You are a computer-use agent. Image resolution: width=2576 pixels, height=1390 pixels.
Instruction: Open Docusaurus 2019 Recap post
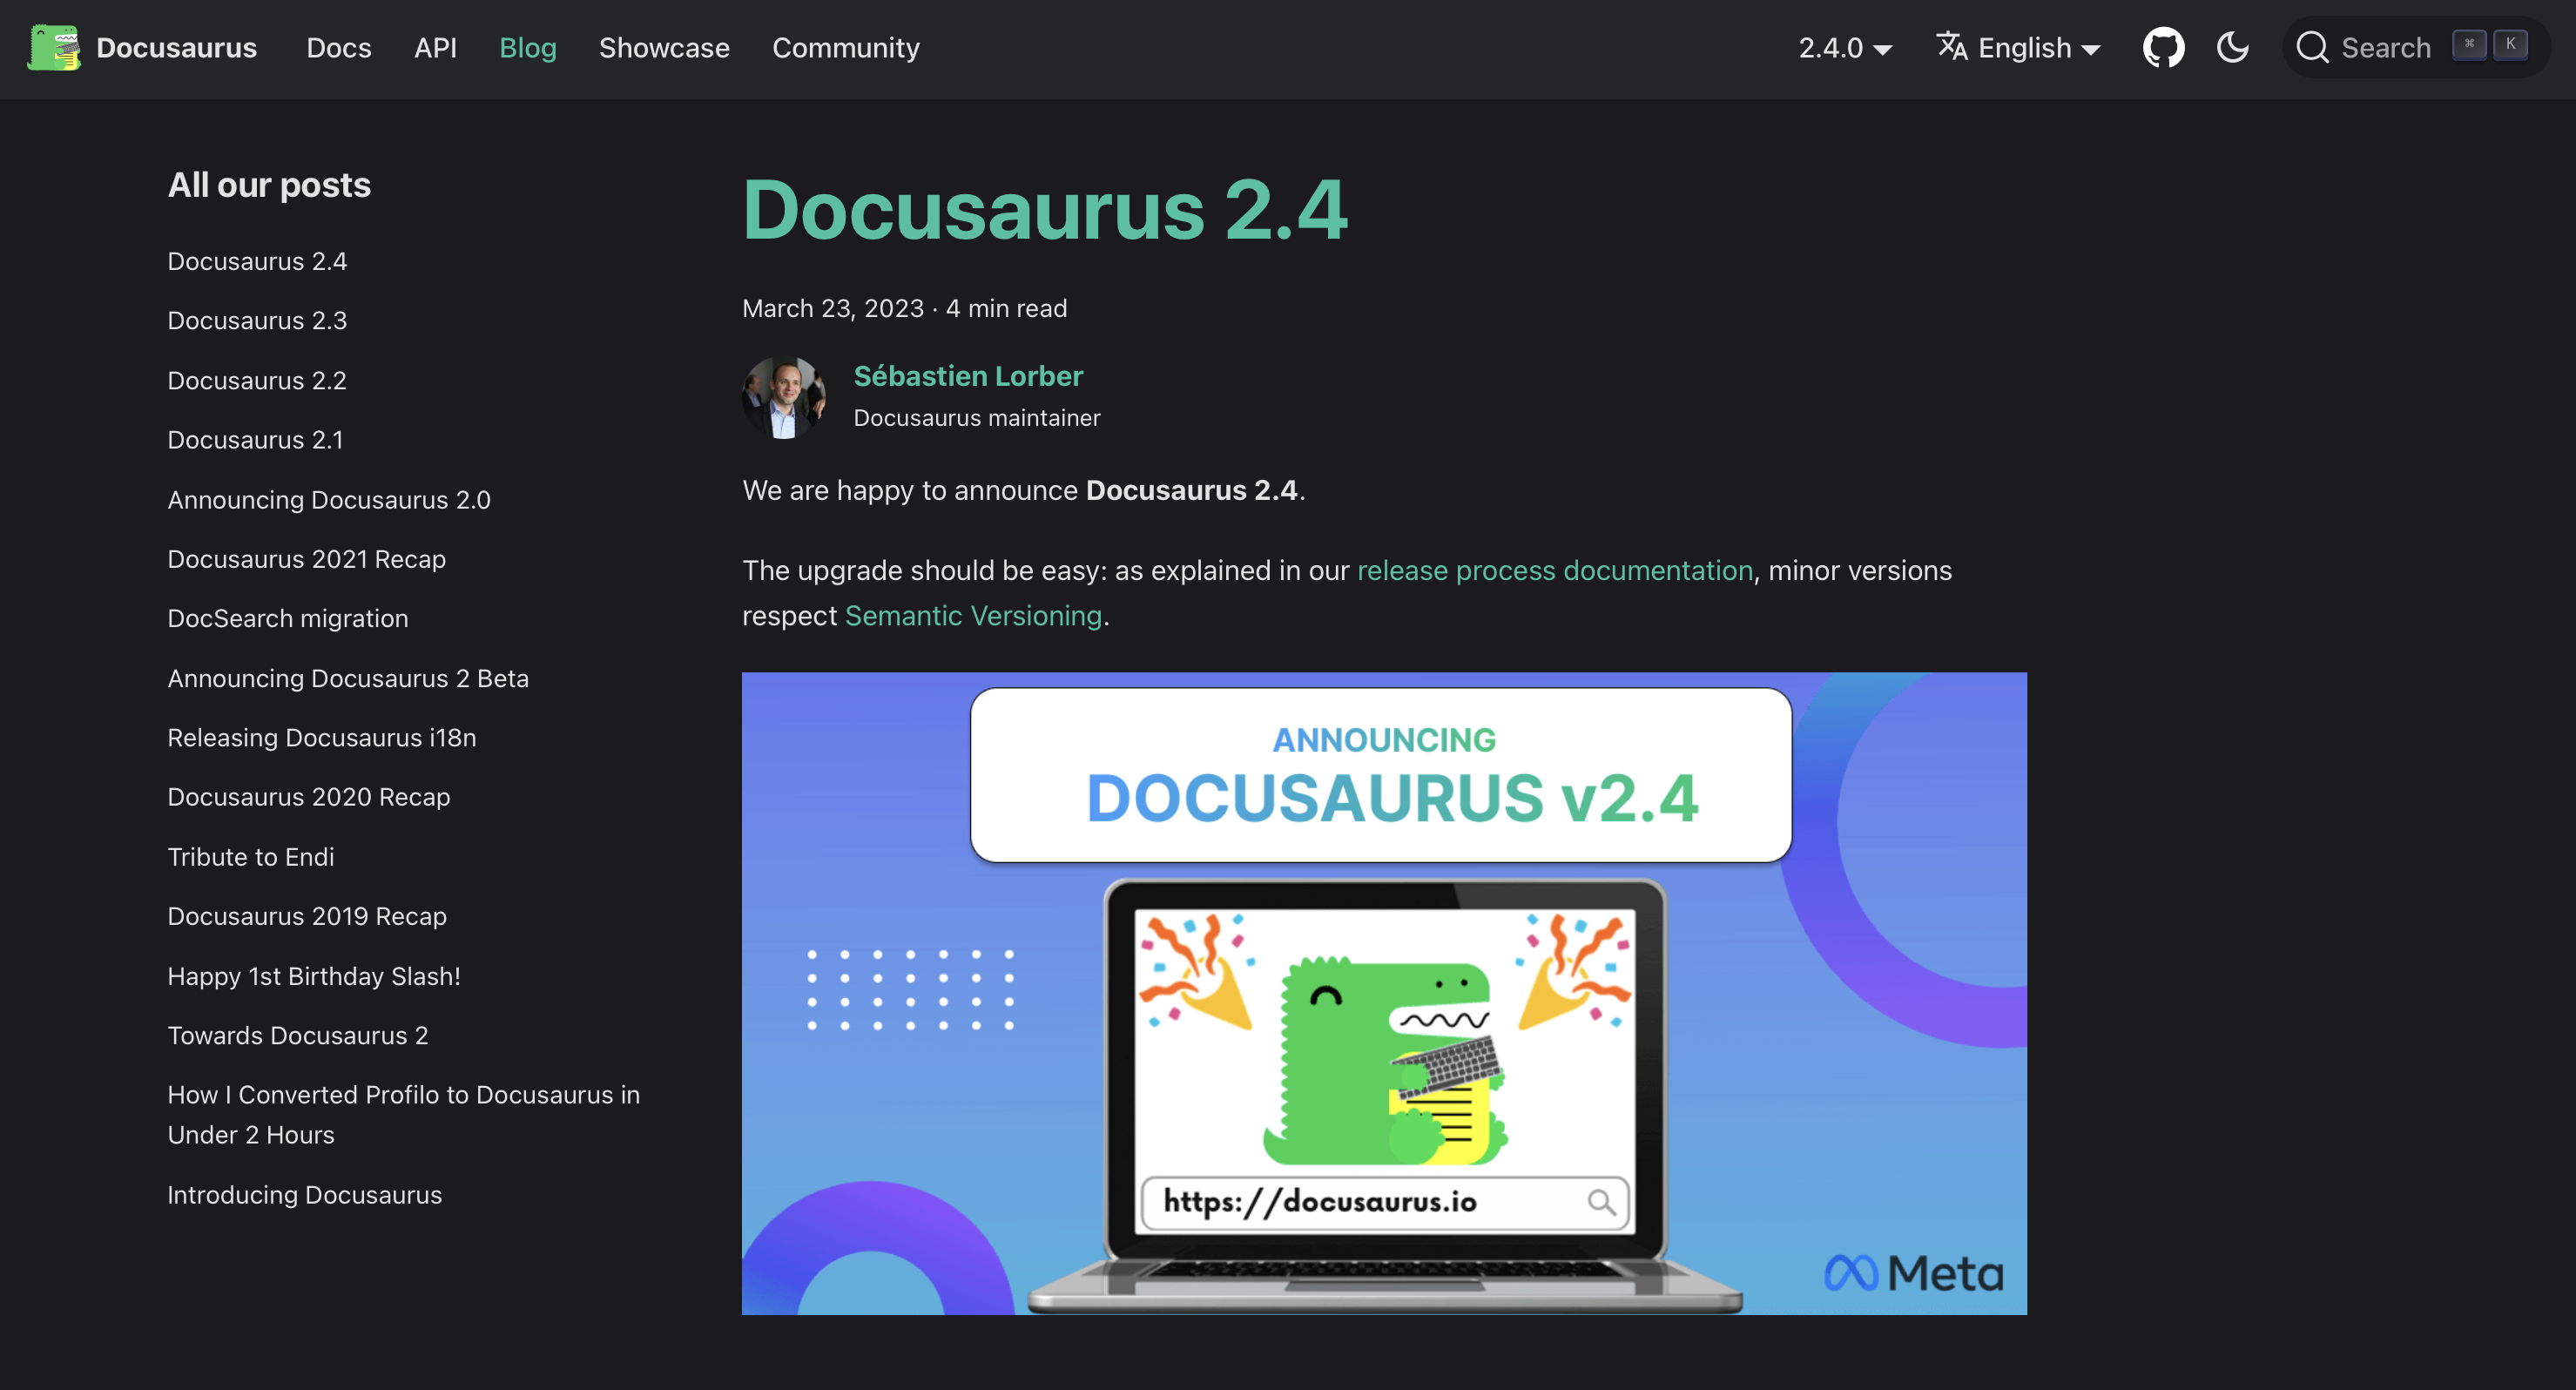(307, 916)
